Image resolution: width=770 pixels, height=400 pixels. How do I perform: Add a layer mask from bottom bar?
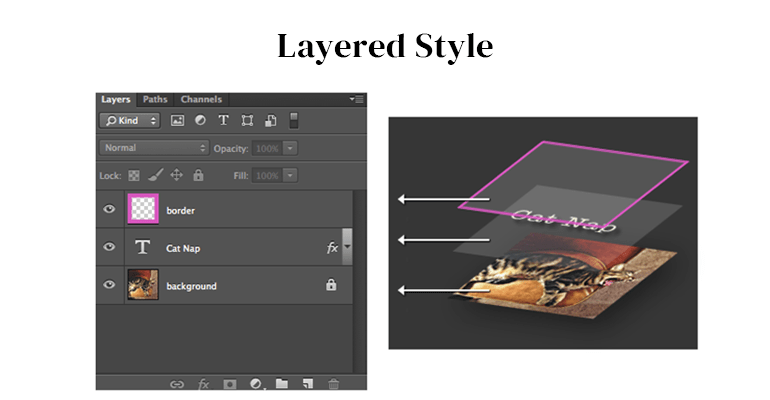(x=229, y=383)
